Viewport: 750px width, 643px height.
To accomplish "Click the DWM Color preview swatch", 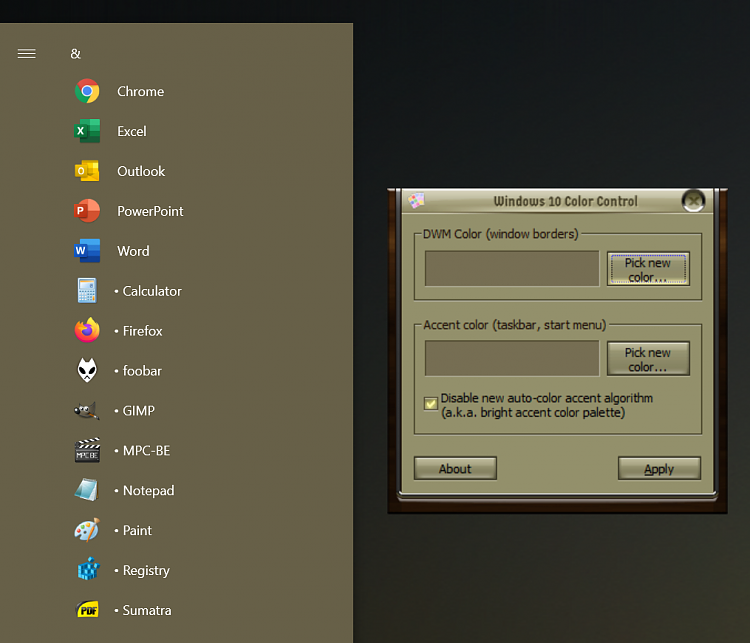I will [x=512, y=268].
